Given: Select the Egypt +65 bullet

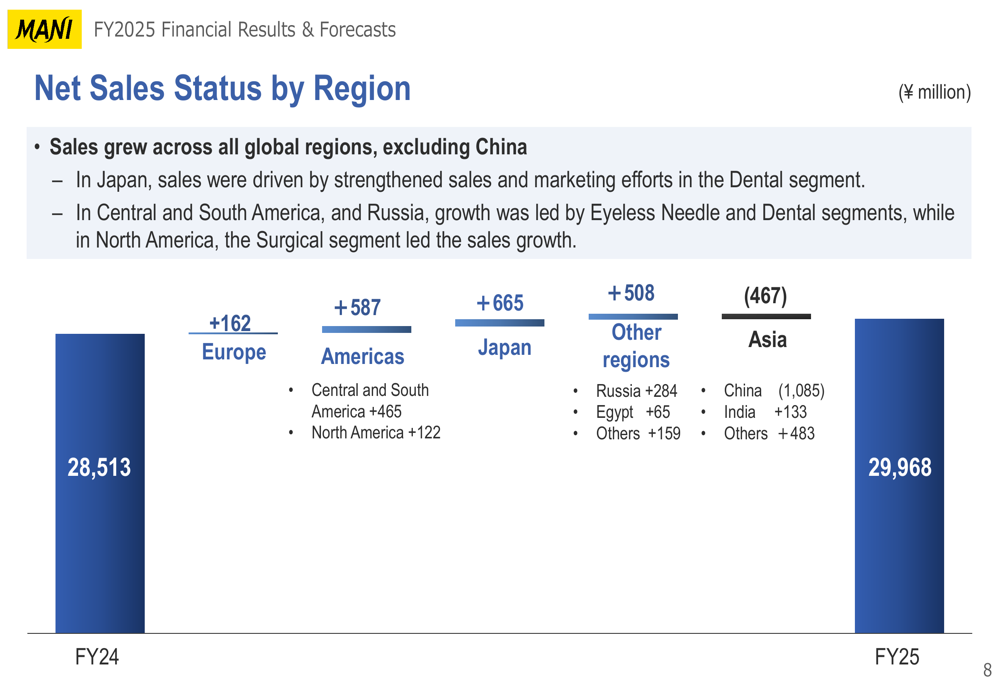Looking at the screenshot, I should (632, 412).
